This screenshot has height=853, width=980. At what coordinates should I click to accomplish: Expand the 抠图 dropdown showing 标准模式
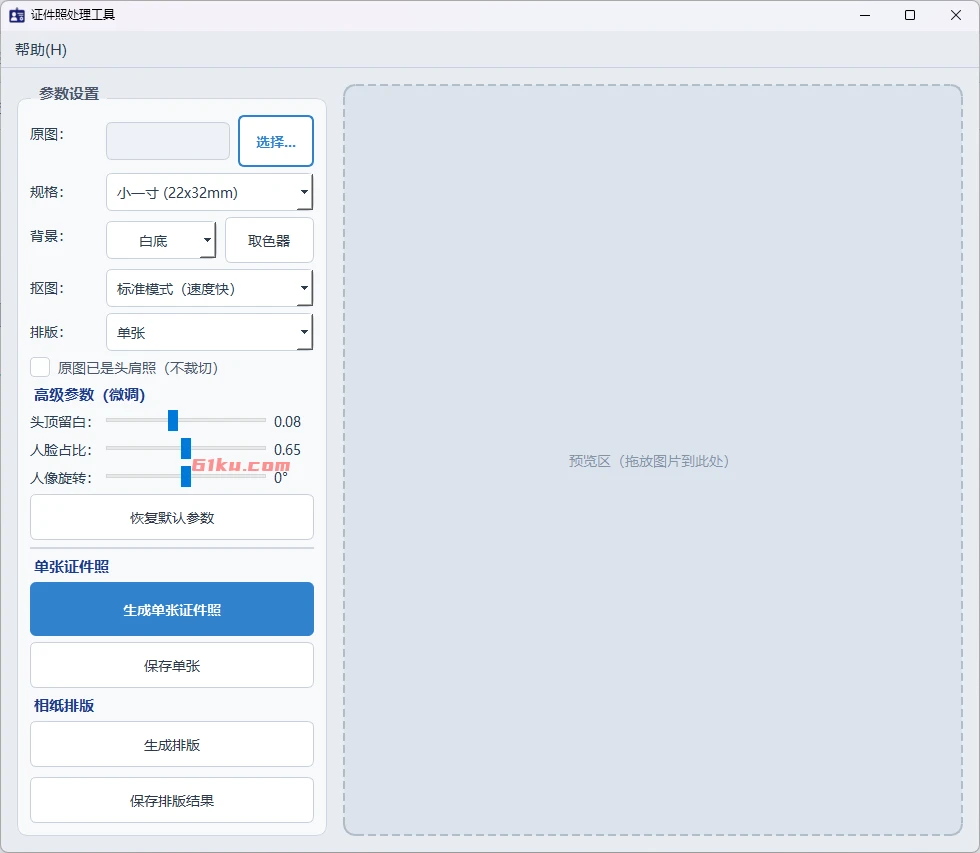(209, 288)
